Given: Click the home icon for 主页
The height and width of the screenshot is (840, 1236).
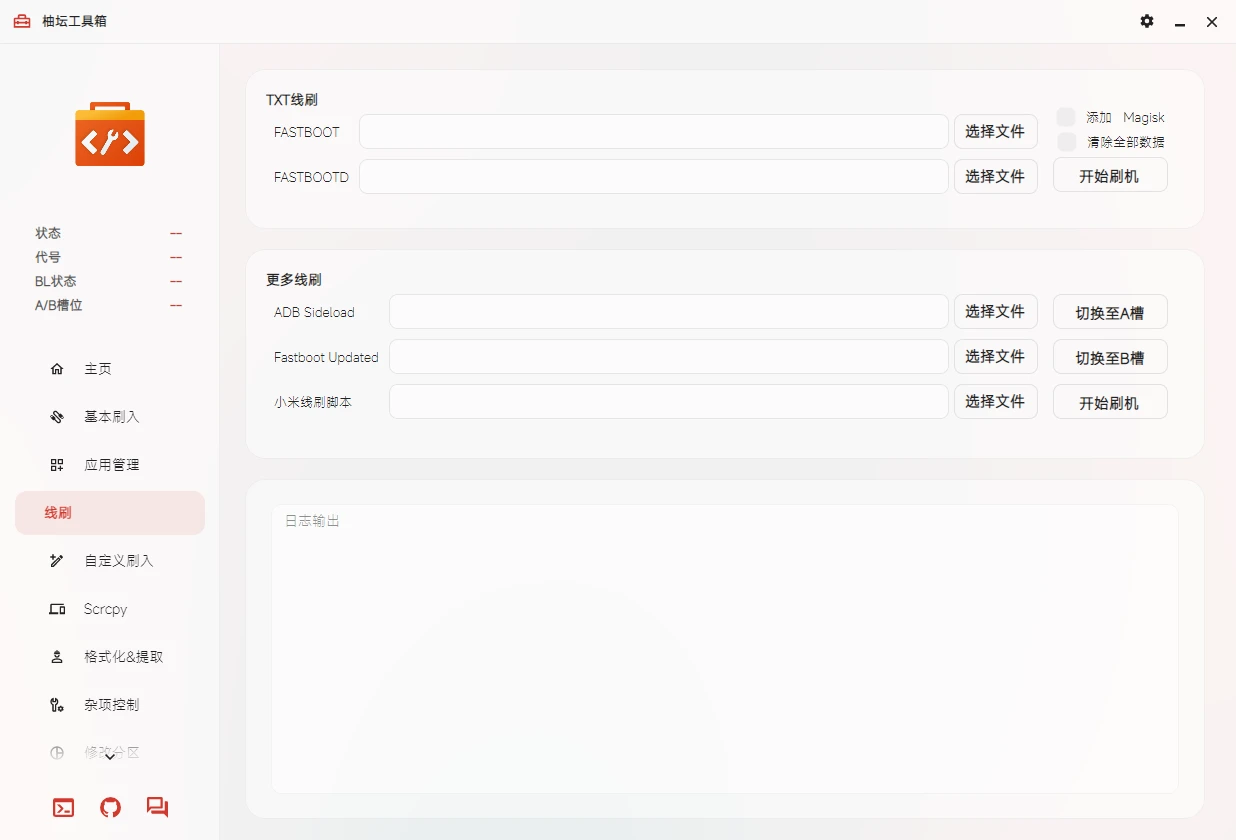Looking at the screenshot, I should [x=57, y=369].
